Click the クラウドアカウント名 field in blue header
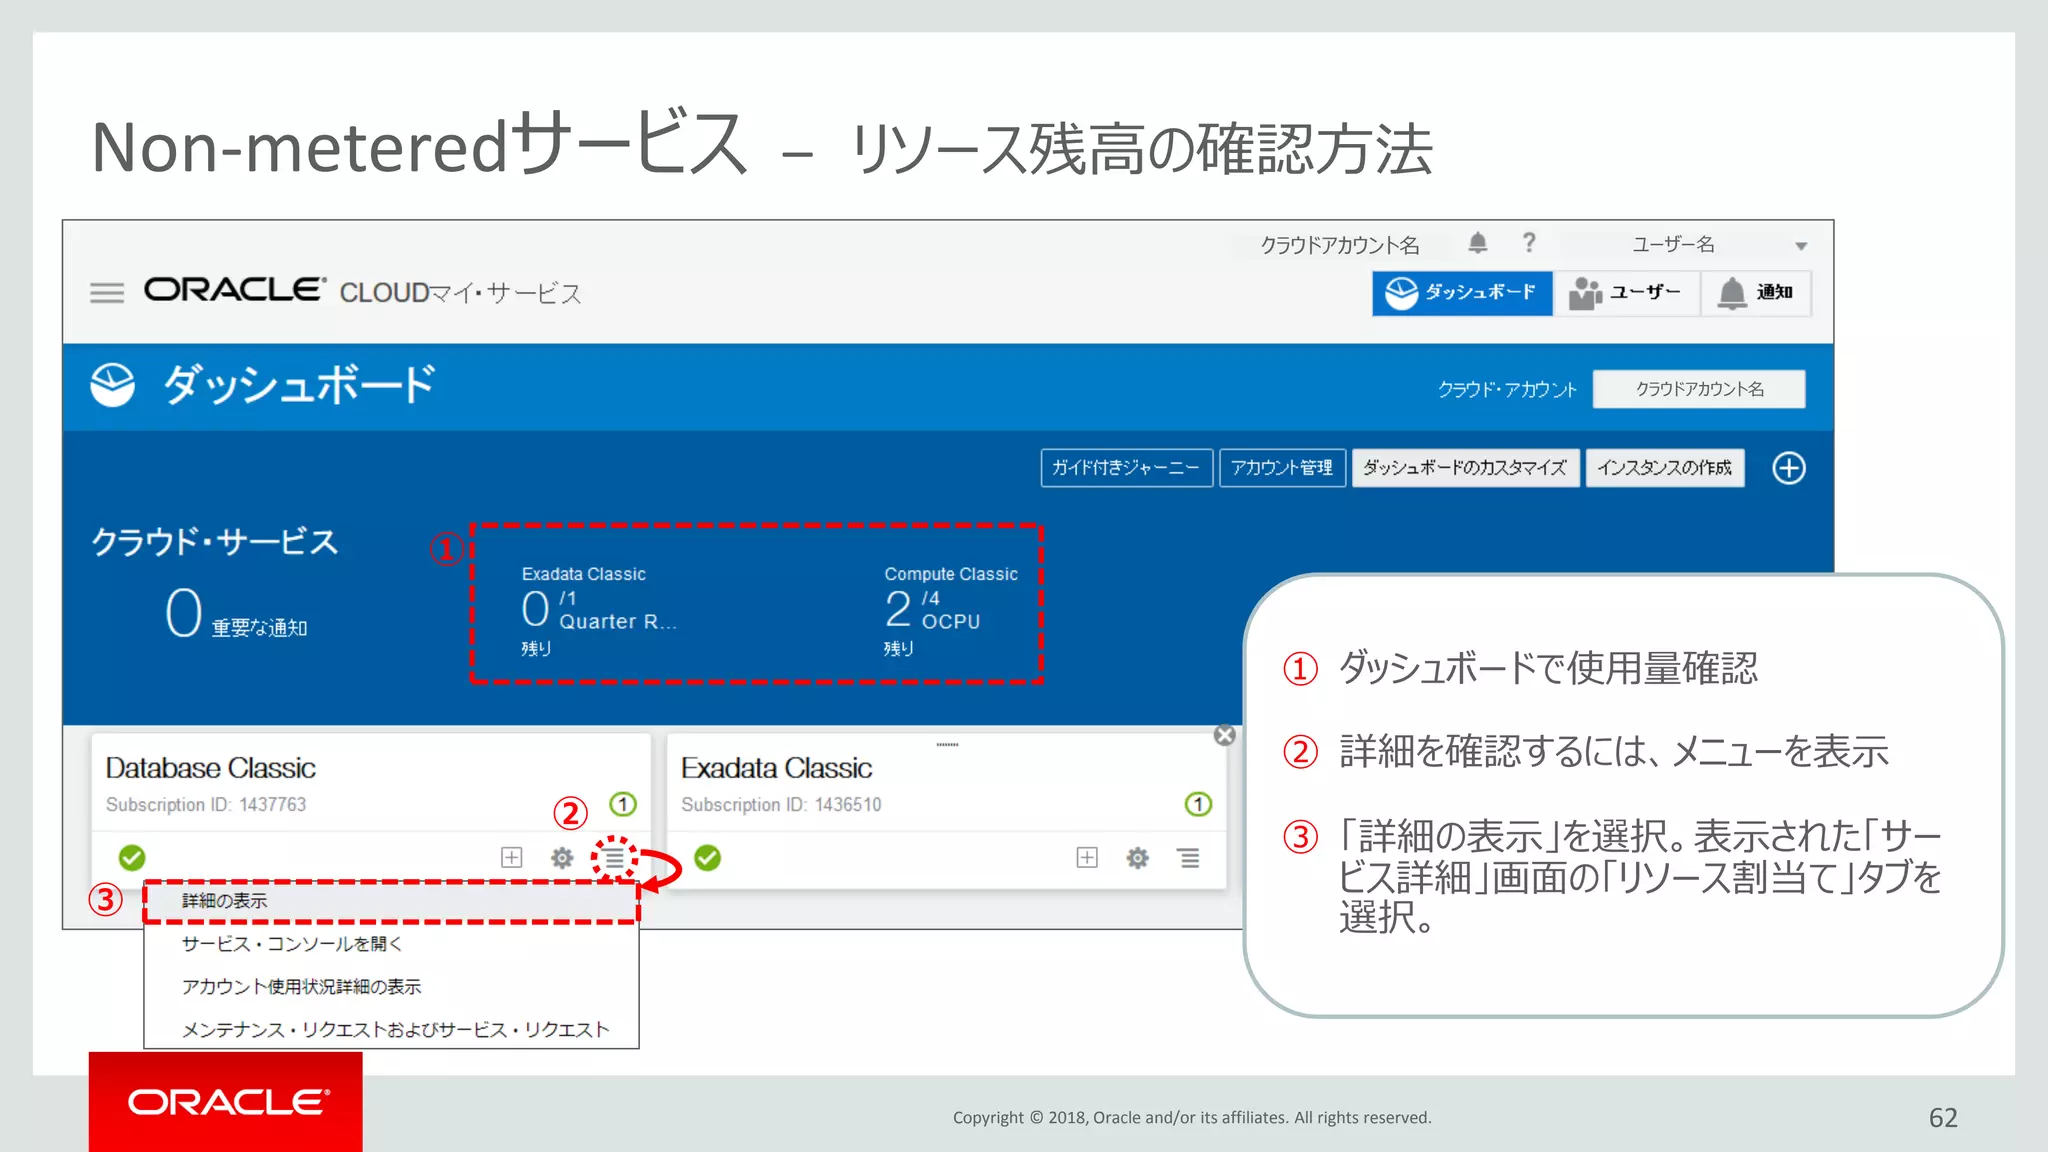 pos(1699,389)
